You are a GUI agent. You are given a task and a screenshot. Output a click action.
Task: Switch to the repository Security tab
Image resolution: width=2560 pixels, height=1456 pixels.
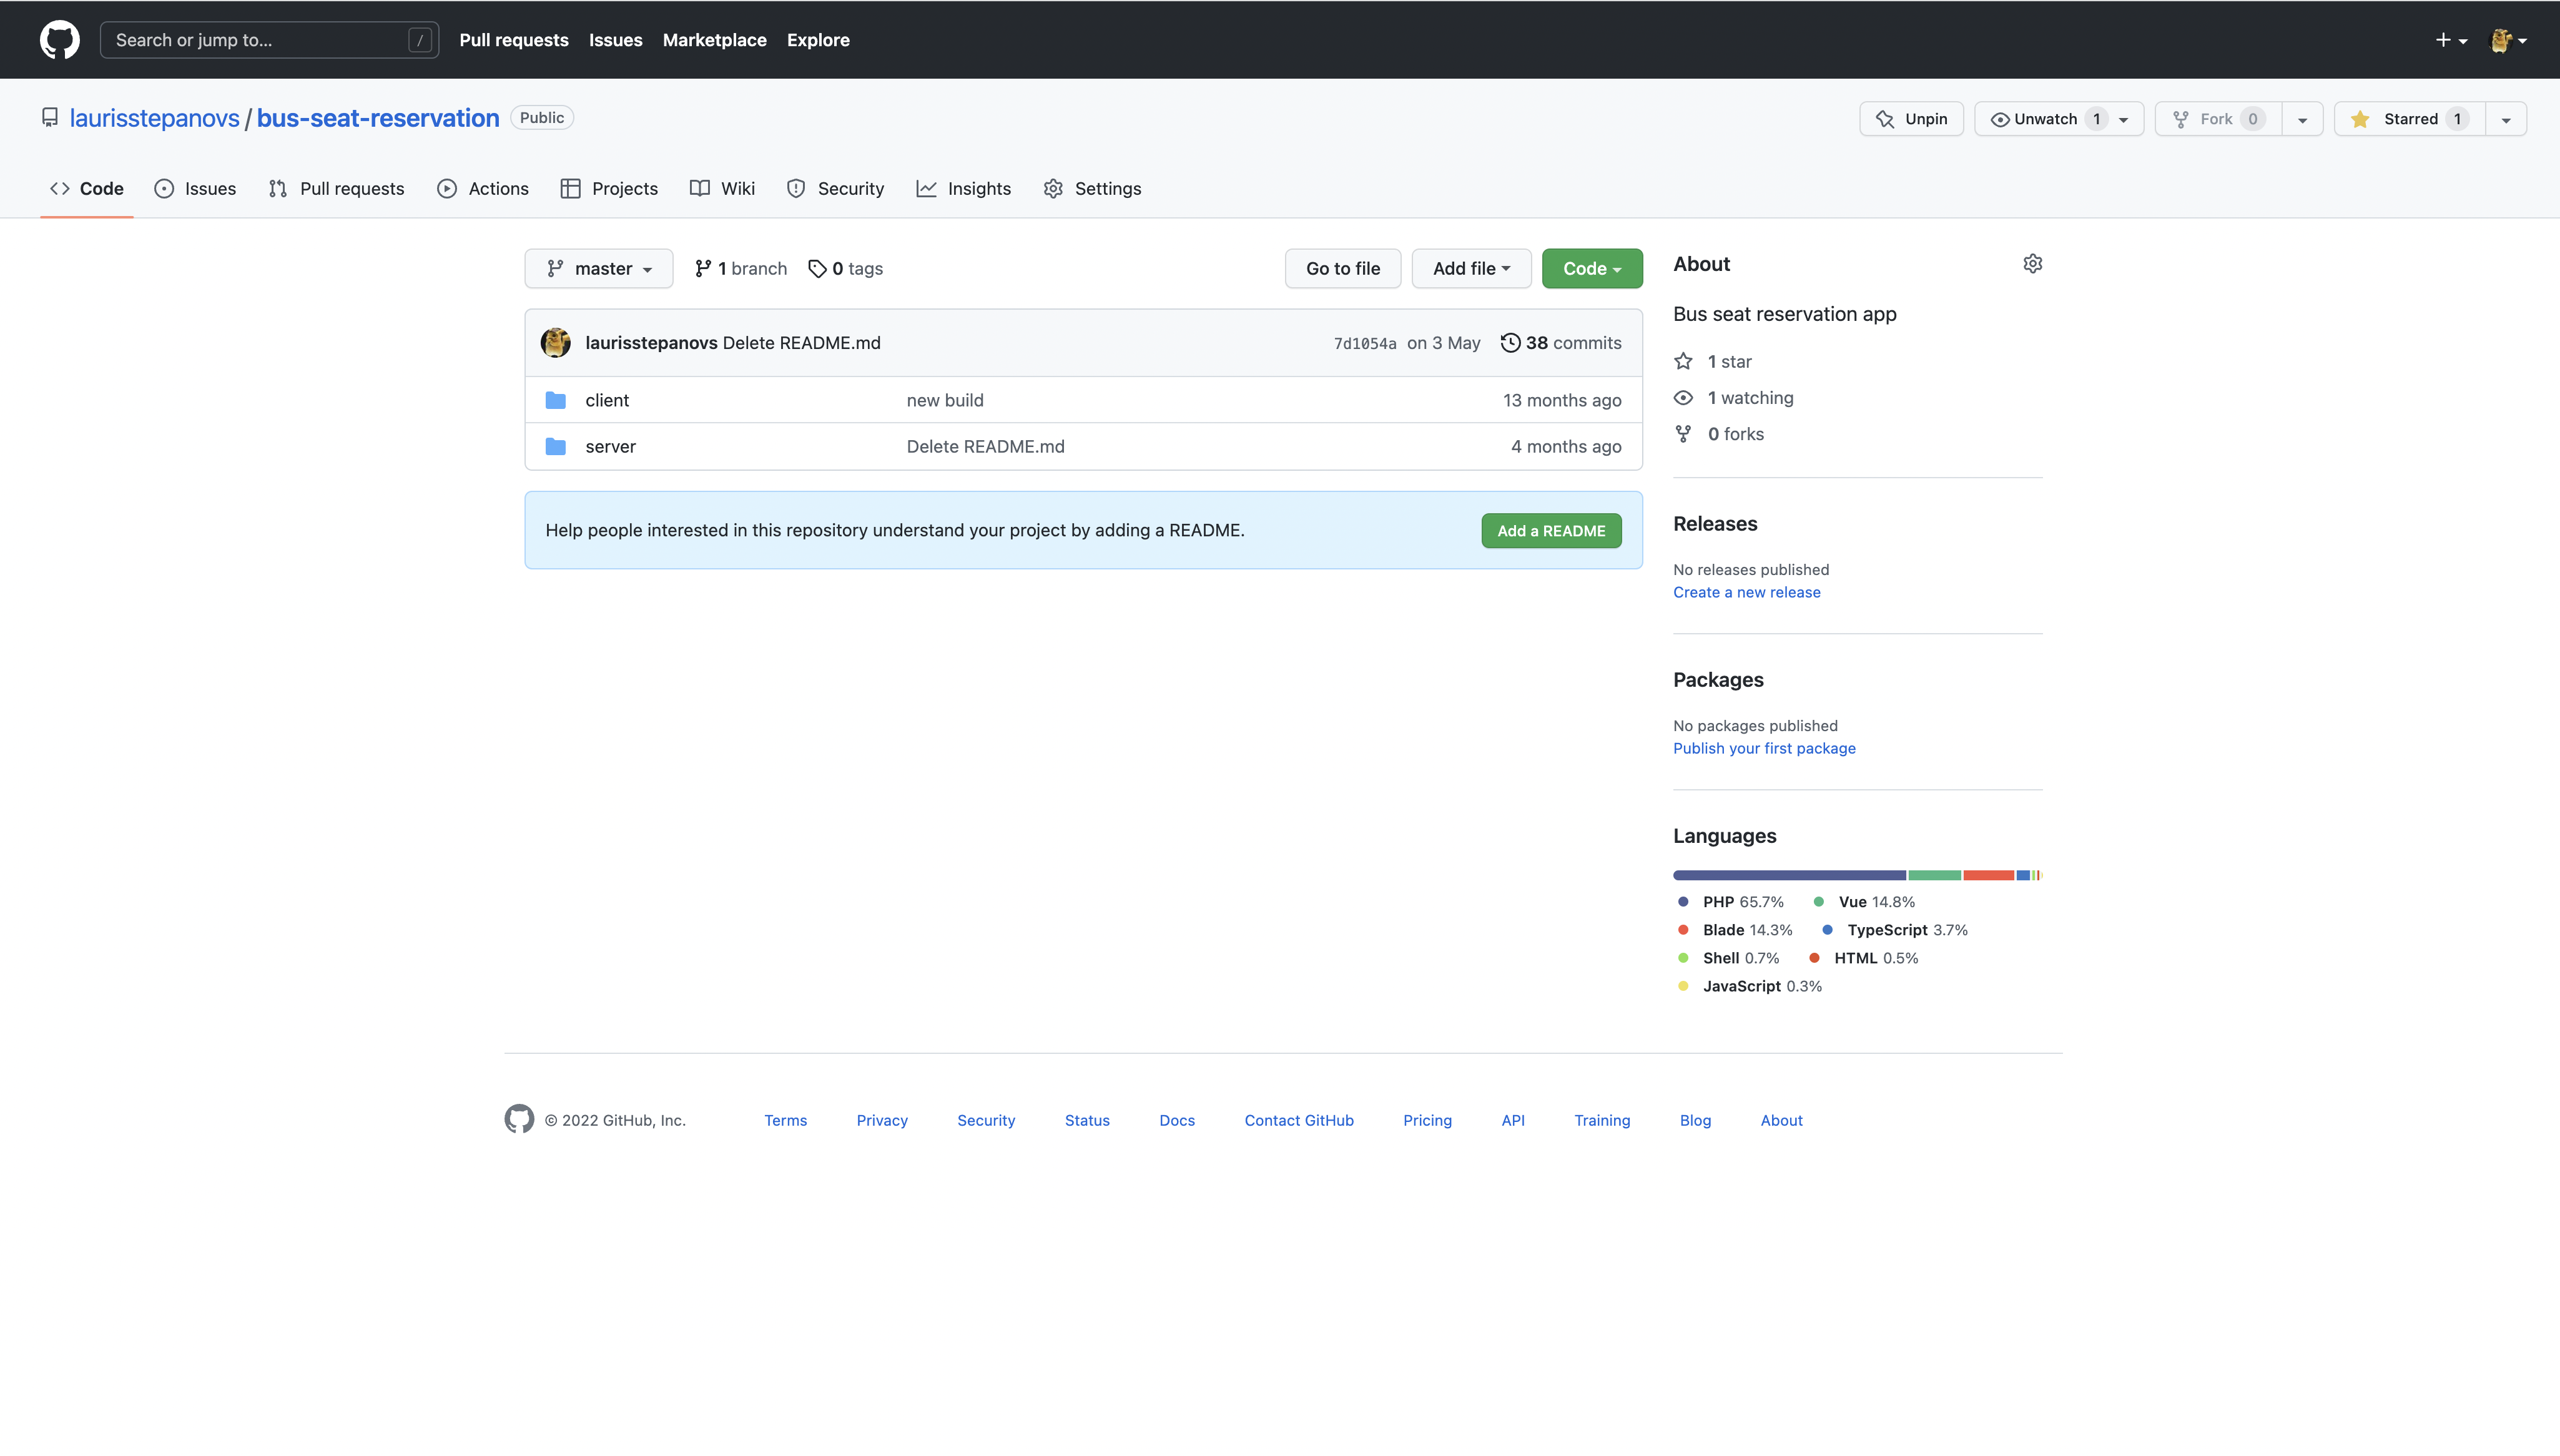coord(835,188)
